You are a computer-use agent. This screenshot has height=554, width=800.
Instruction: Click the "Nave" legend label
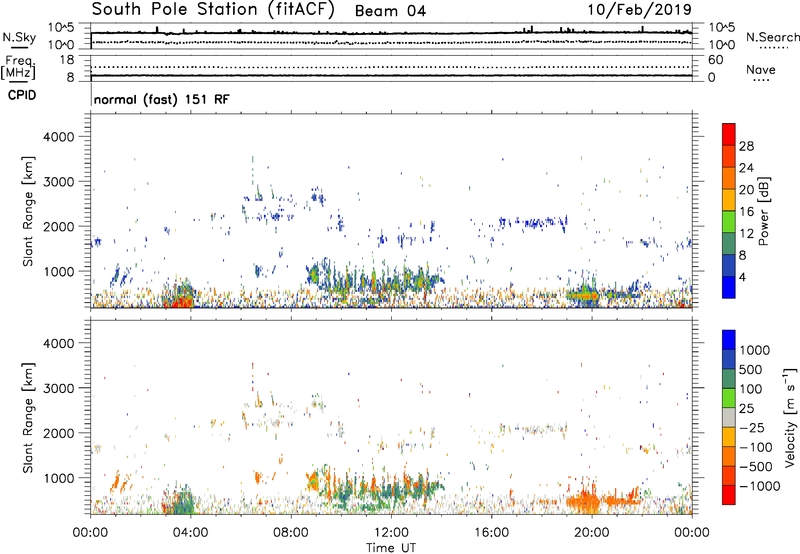click(x=761, y=69)
